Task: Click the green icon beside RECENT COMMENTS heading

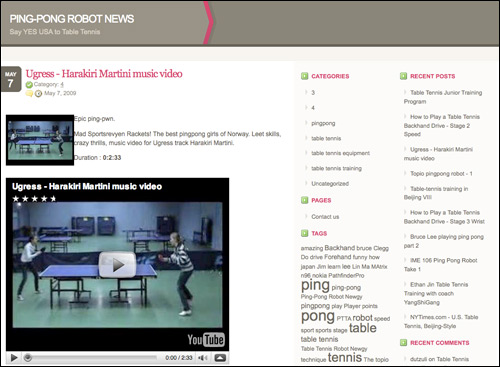Action: tap(403, 342)
